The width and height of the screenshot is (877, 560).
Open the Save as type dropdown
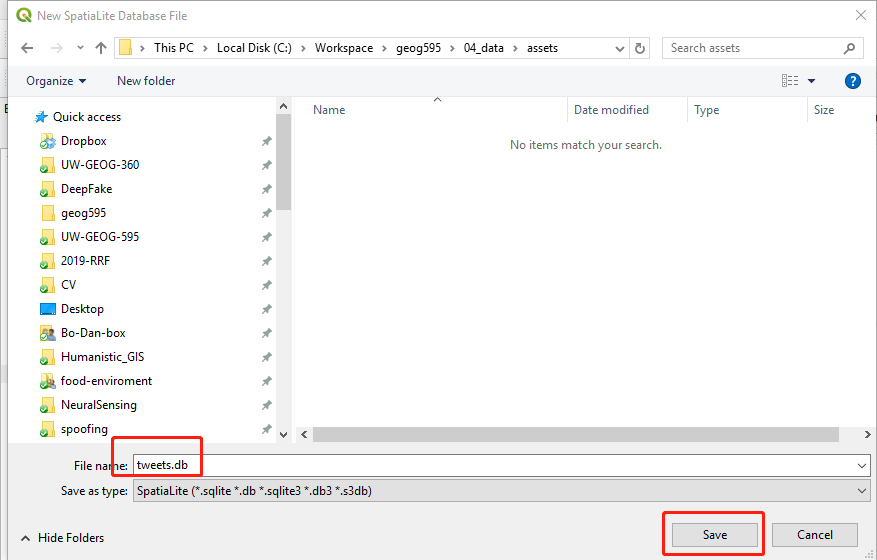tap(500, 491)
